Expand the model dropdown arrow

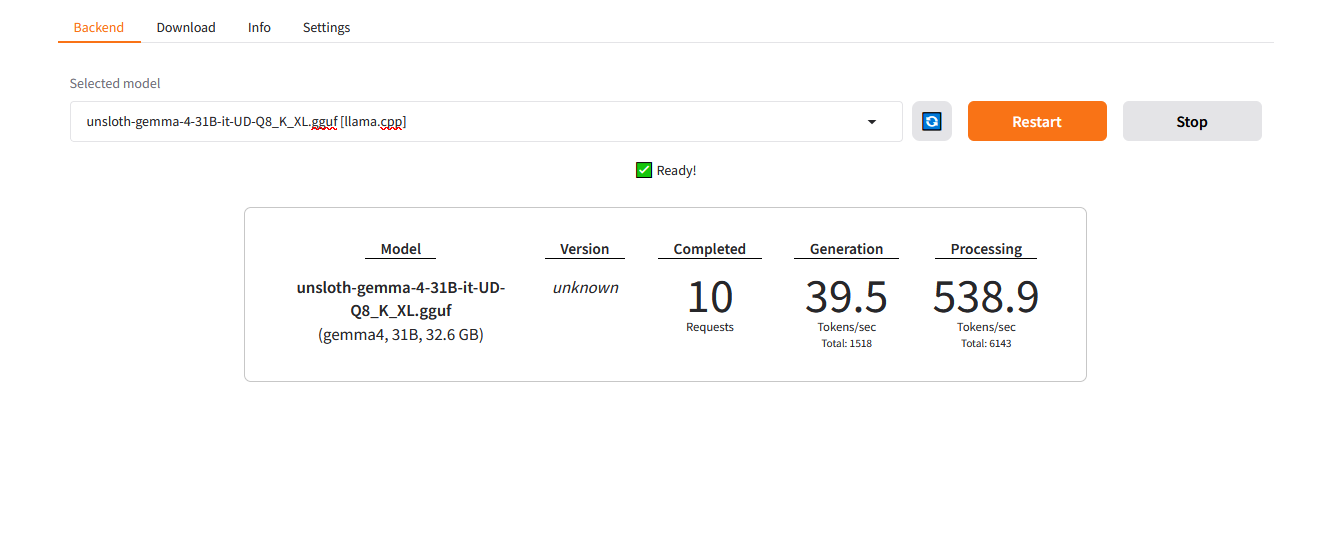[x=871, y=122]
